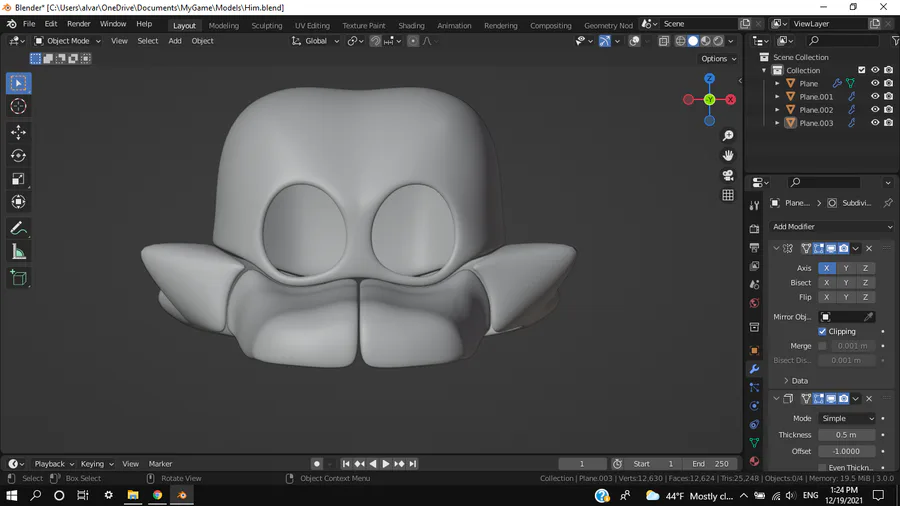
Task: Click the viewport Options button
Action: 718,59
